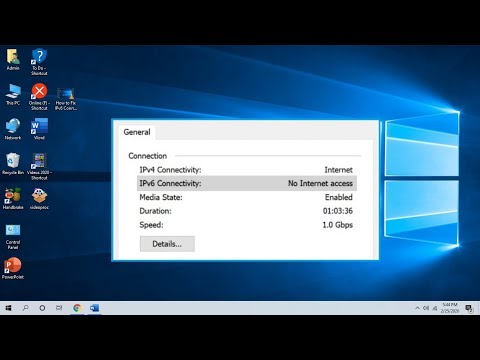Select the This PC desktop icon
Screen dimensions: 480x360
[13, 94]
